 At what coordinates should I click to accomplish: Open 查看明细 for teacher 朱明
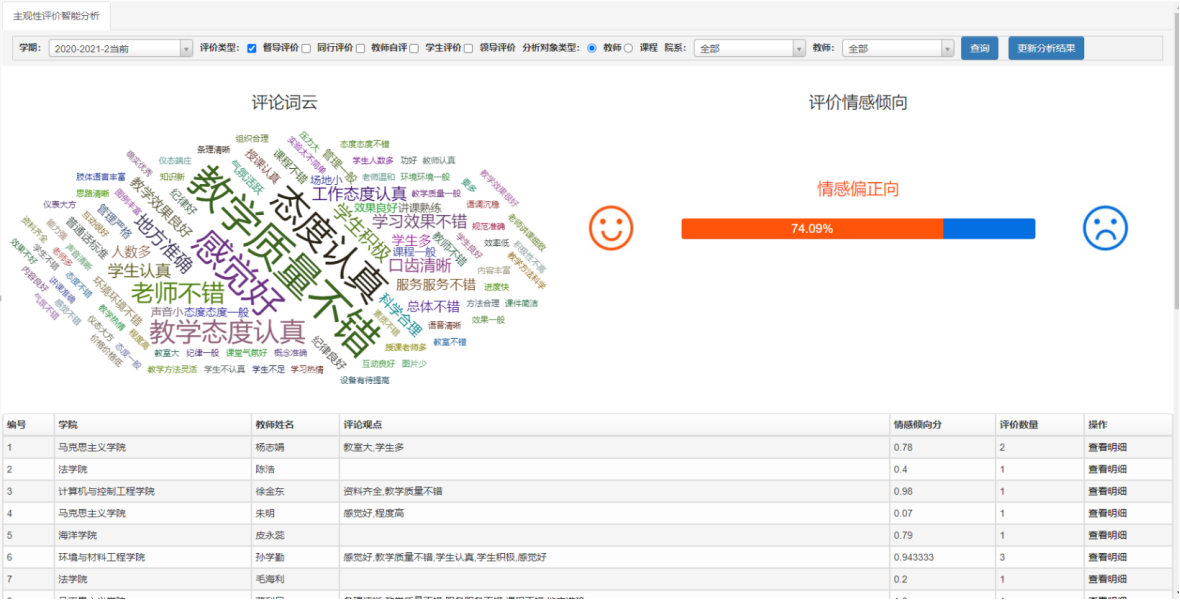pyautogui.click(x=1107, y=513)
